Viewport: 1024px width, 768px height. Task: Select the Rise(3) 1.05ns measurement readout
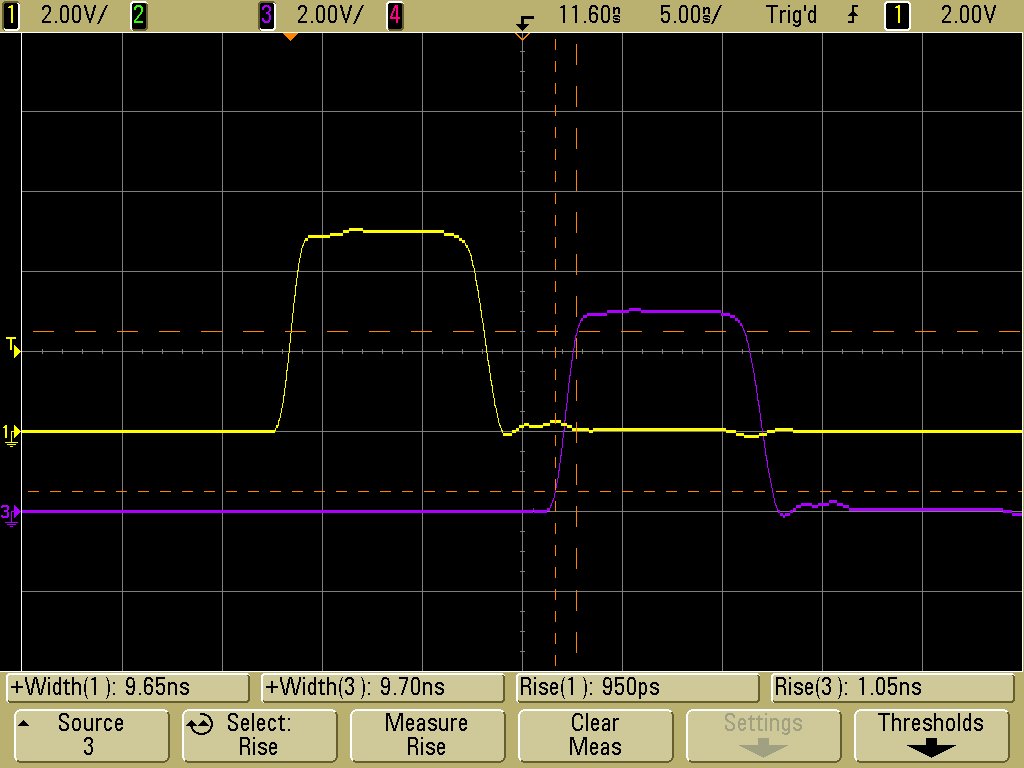pos(895,688)
